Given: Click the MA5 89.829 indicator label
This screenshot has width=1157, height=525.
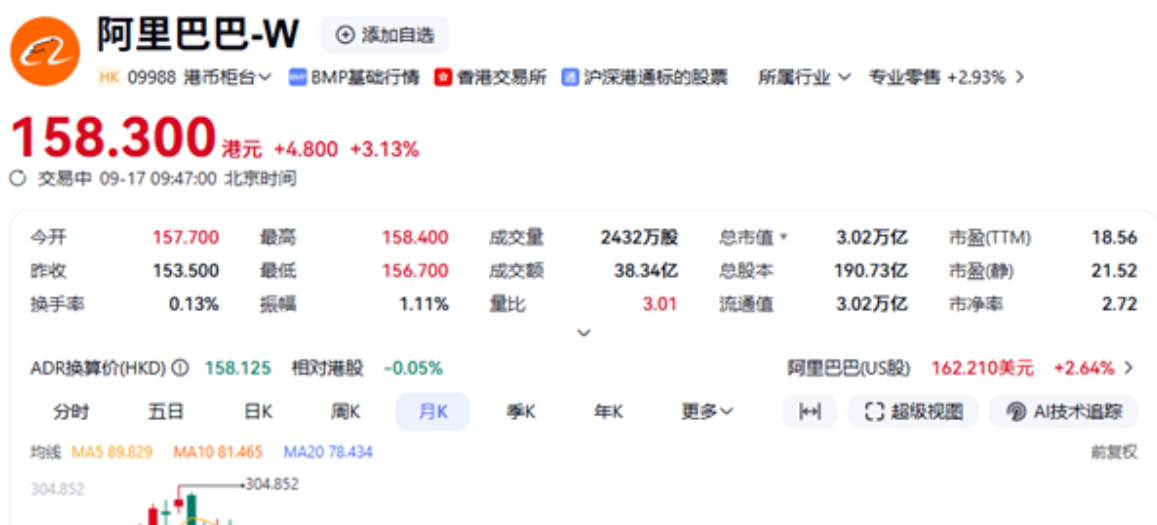Looking at the screenshot, I should pyautogui.click(x=112, y=451).
